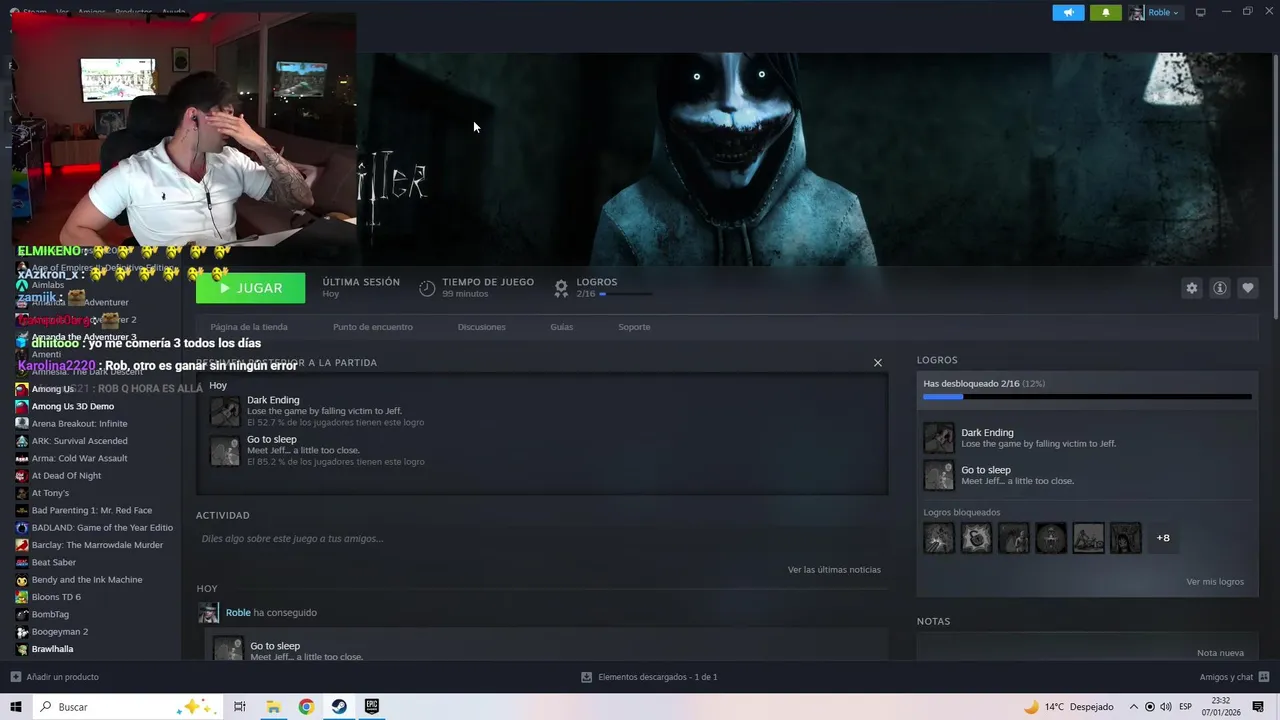Open Ver las últimas noticias link
1280x720 pixels.
tap(834, 570)
